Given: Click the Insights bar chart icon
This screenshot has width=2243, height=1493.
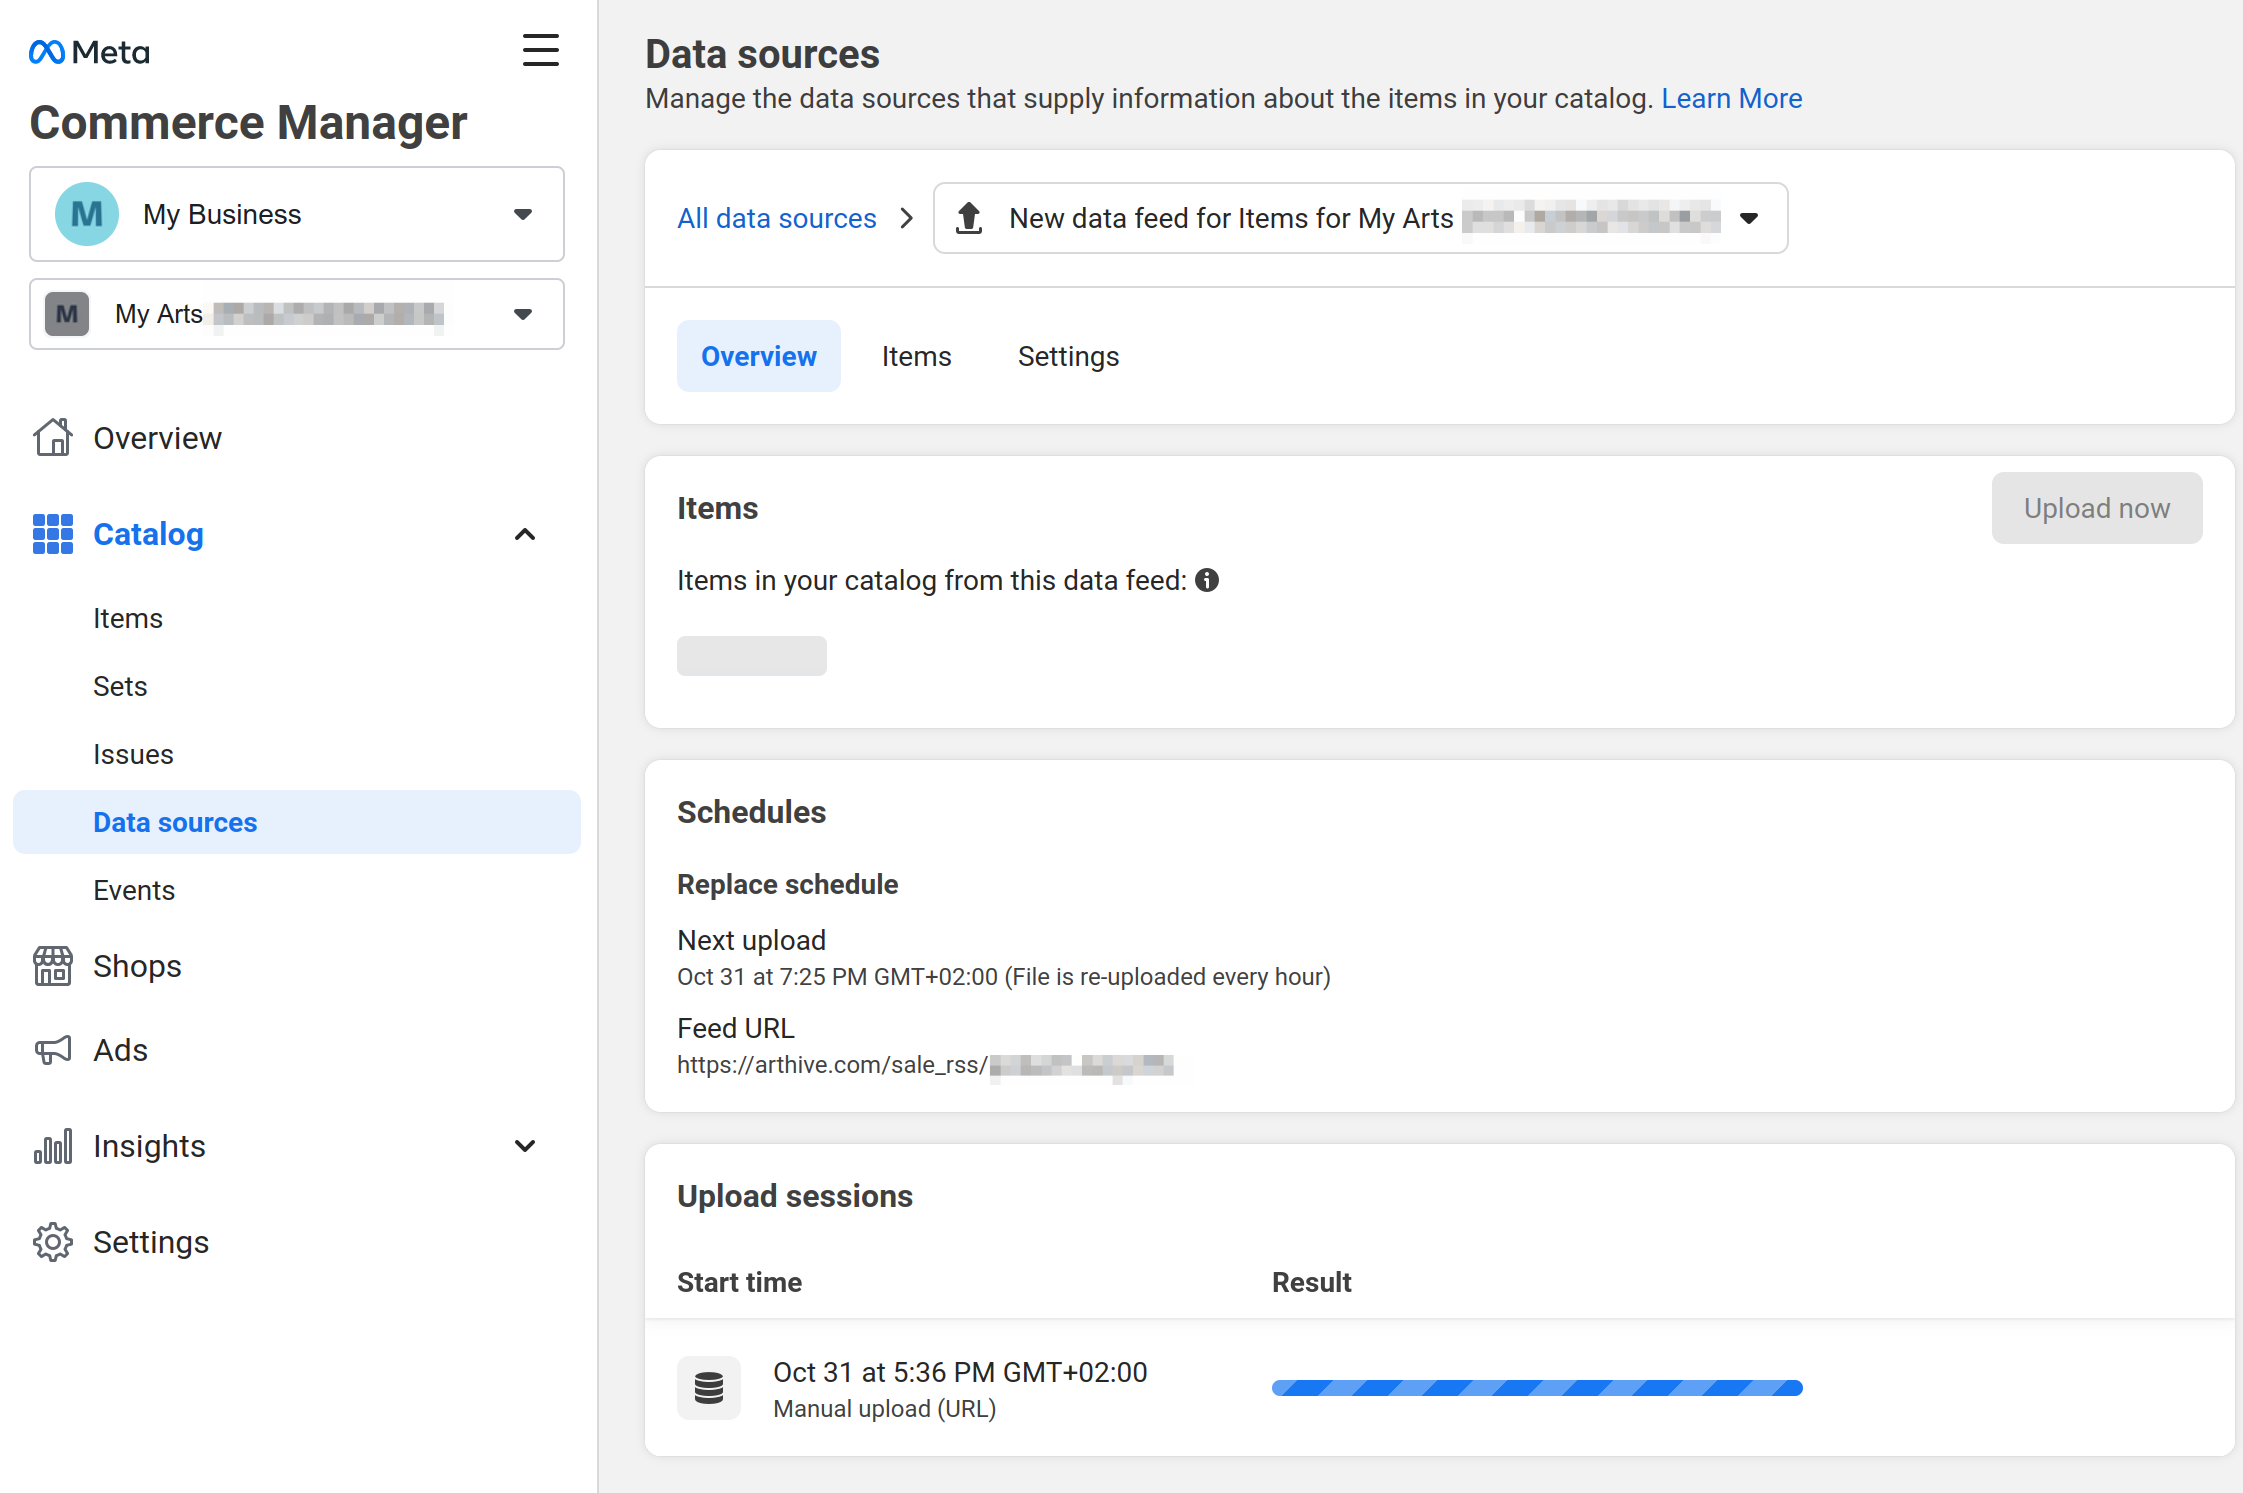Looking at the screenshot, I should [x=53, y=1146].
